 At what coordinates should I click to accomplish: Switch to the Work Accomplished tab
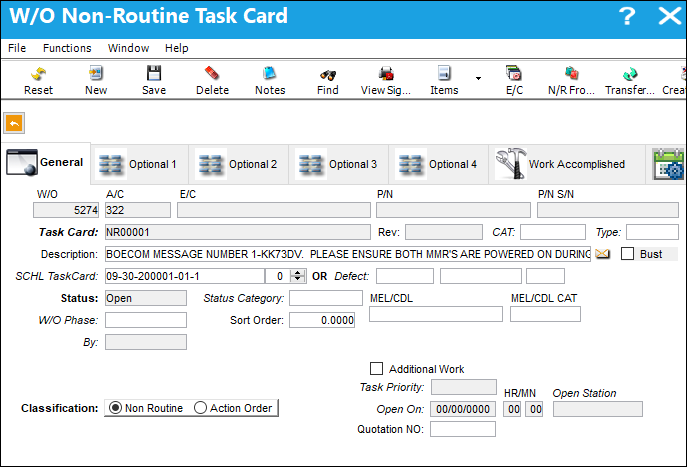click(x=566, y=164)
